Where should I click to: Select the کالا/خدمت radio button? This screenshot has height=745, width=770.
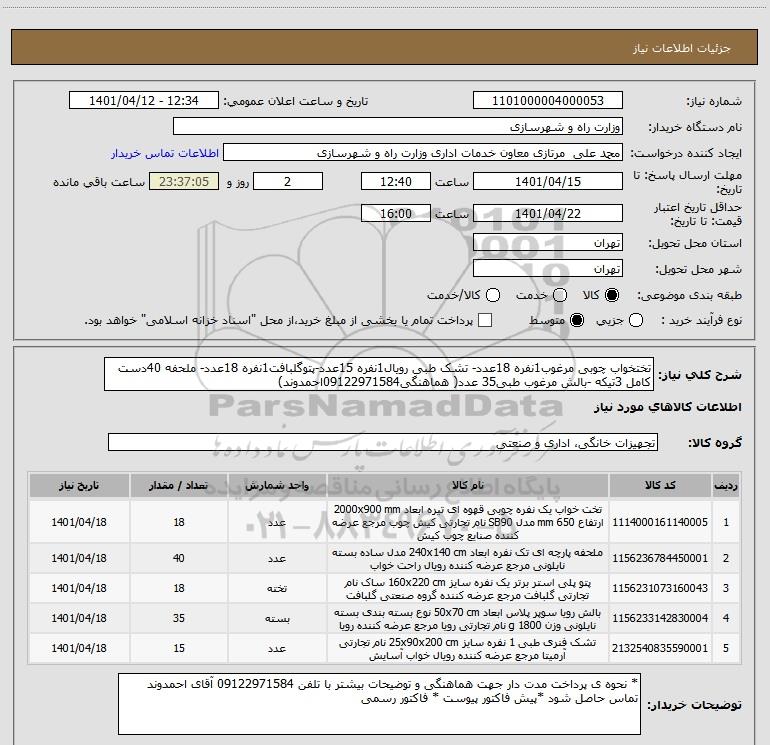493,295
